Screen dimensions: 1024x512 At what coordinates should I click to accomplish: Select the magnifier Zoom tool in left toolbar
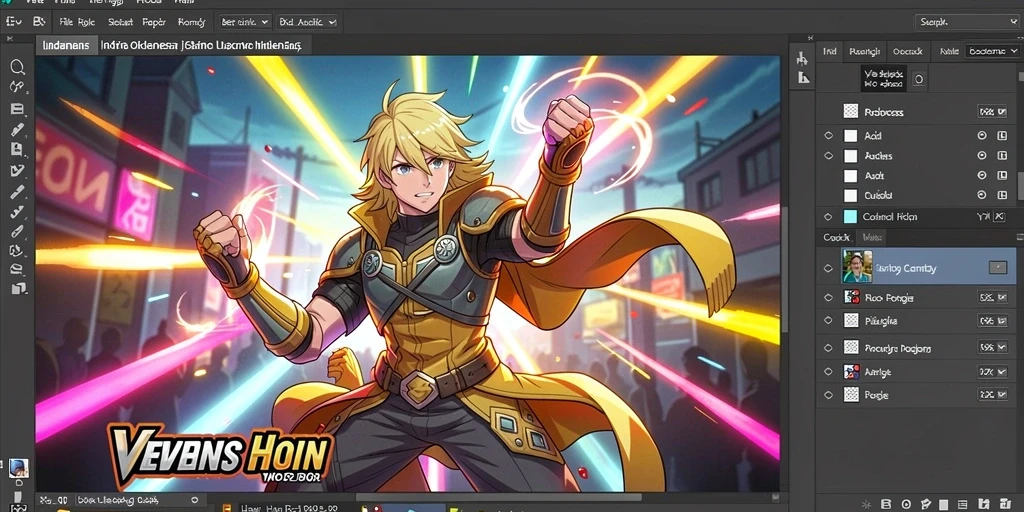point(18,67)
